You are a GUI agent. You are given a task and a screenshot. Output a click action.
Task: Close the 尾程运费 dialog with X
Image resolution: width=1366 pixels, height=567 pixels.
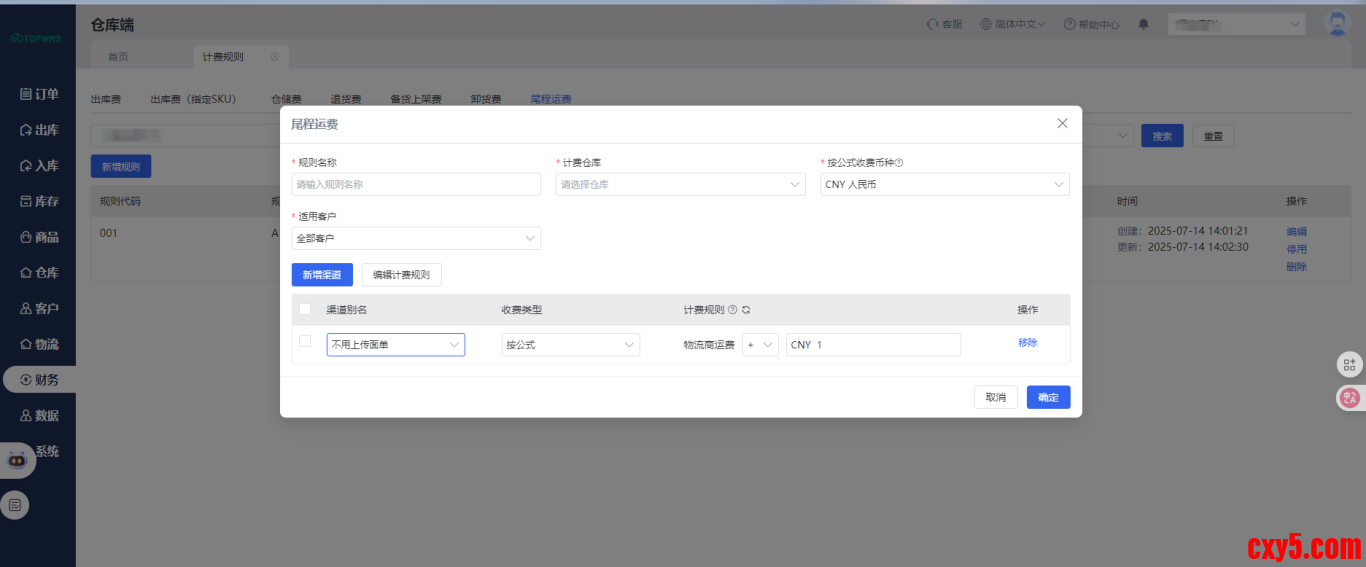coord(1062,123)
